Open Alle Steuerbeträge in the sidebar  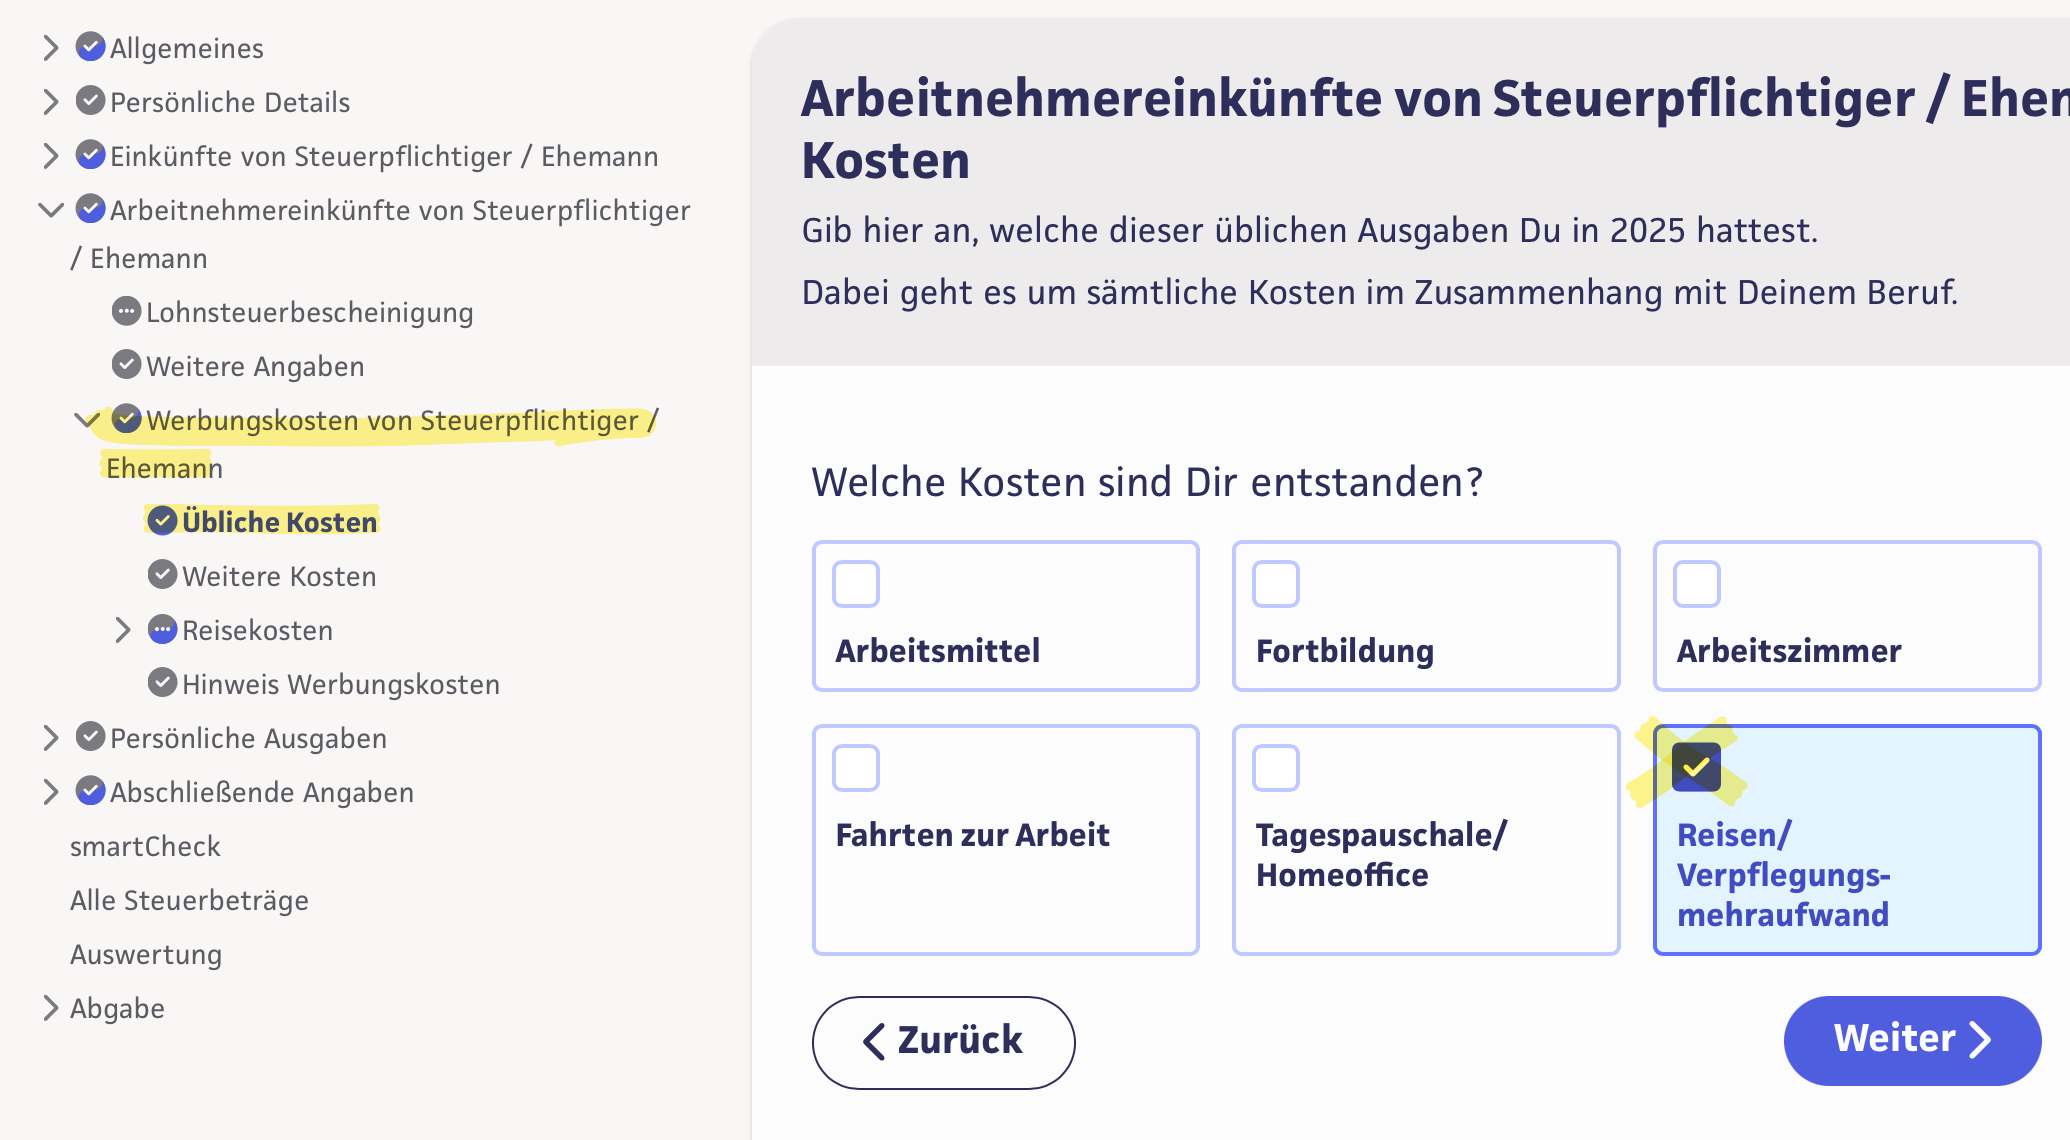[x=189, y=900]
